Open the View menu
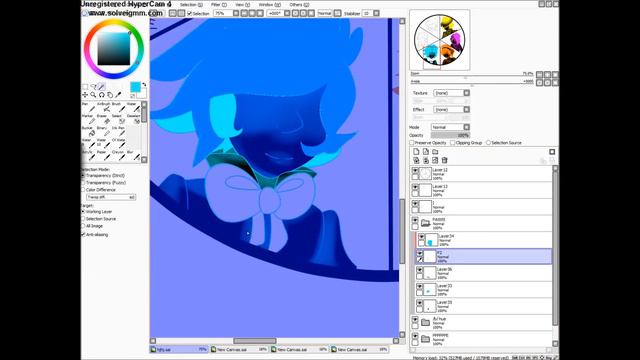Image resolution: width=640 pixels, height=360 pixels. (x=242, y=4)
